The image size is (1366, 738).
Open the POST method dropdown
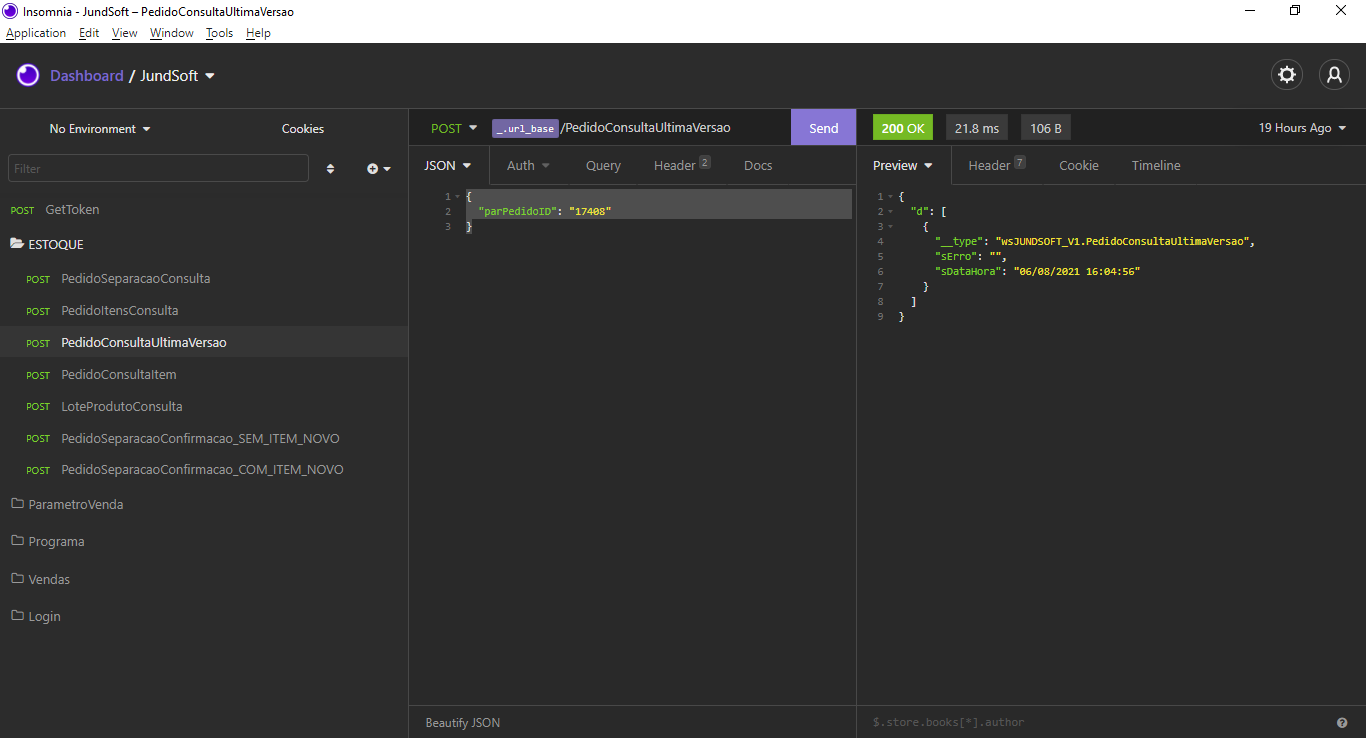point(453,128)
